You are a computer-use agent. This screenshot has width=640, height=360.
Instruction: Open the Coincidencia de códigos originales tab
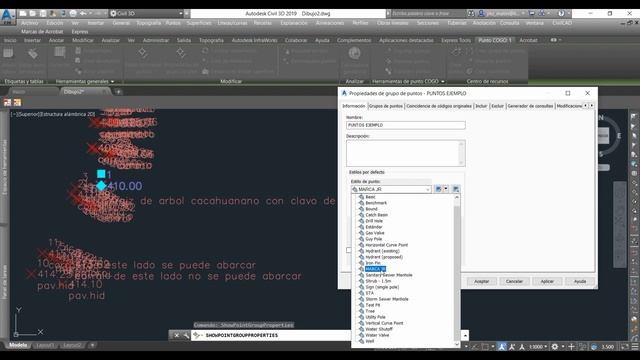[439, 106]
